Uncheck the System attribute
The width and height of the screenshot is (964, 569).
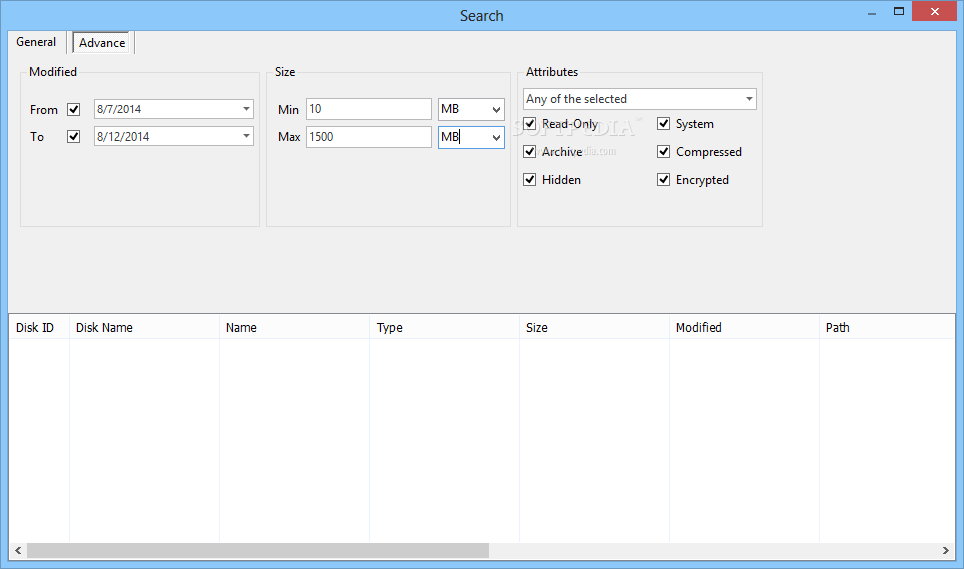click(x=664, y=124)
